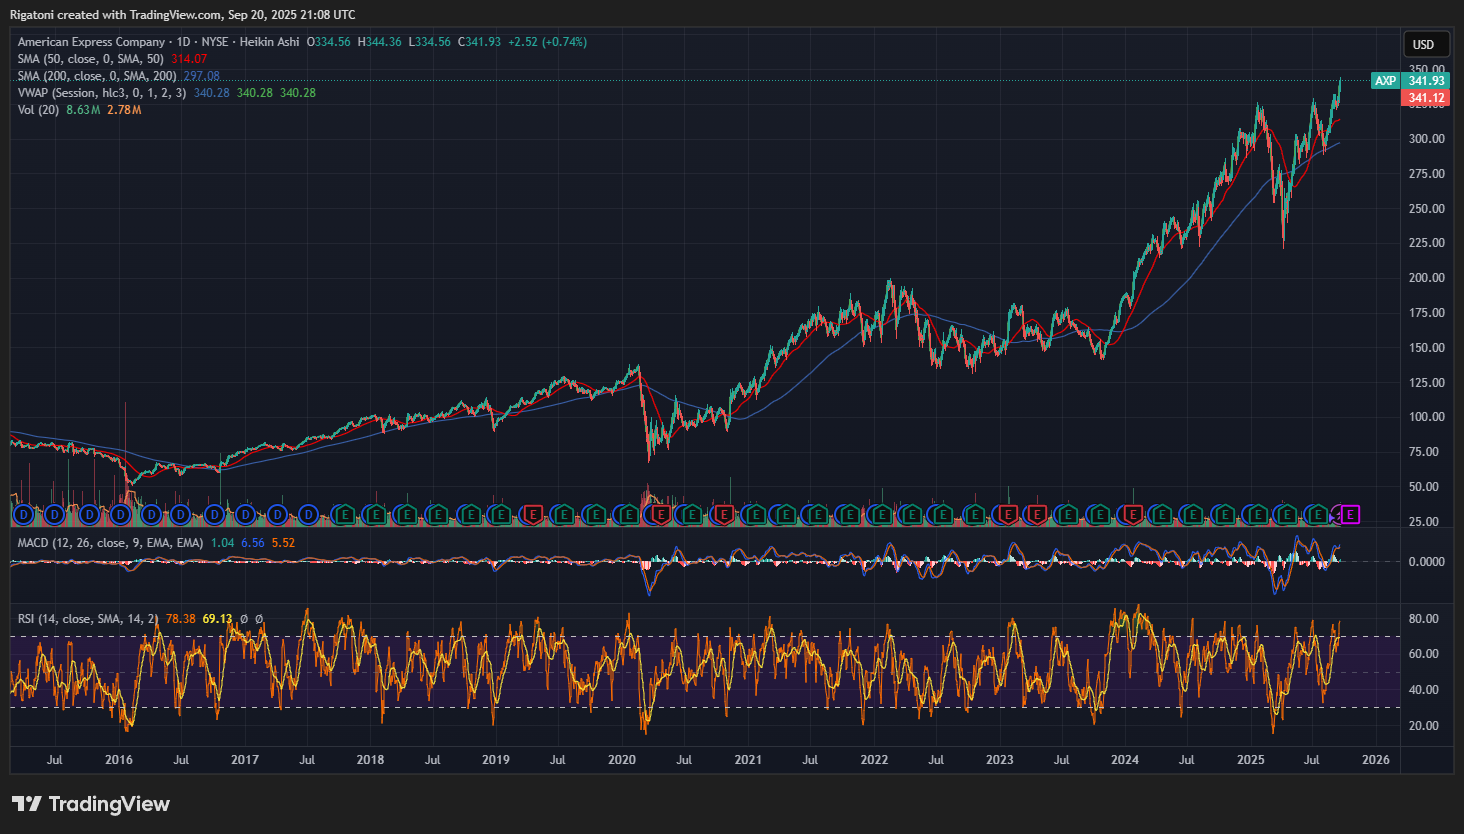
Task: Click the MACD value 6.56
Action: 253,543
